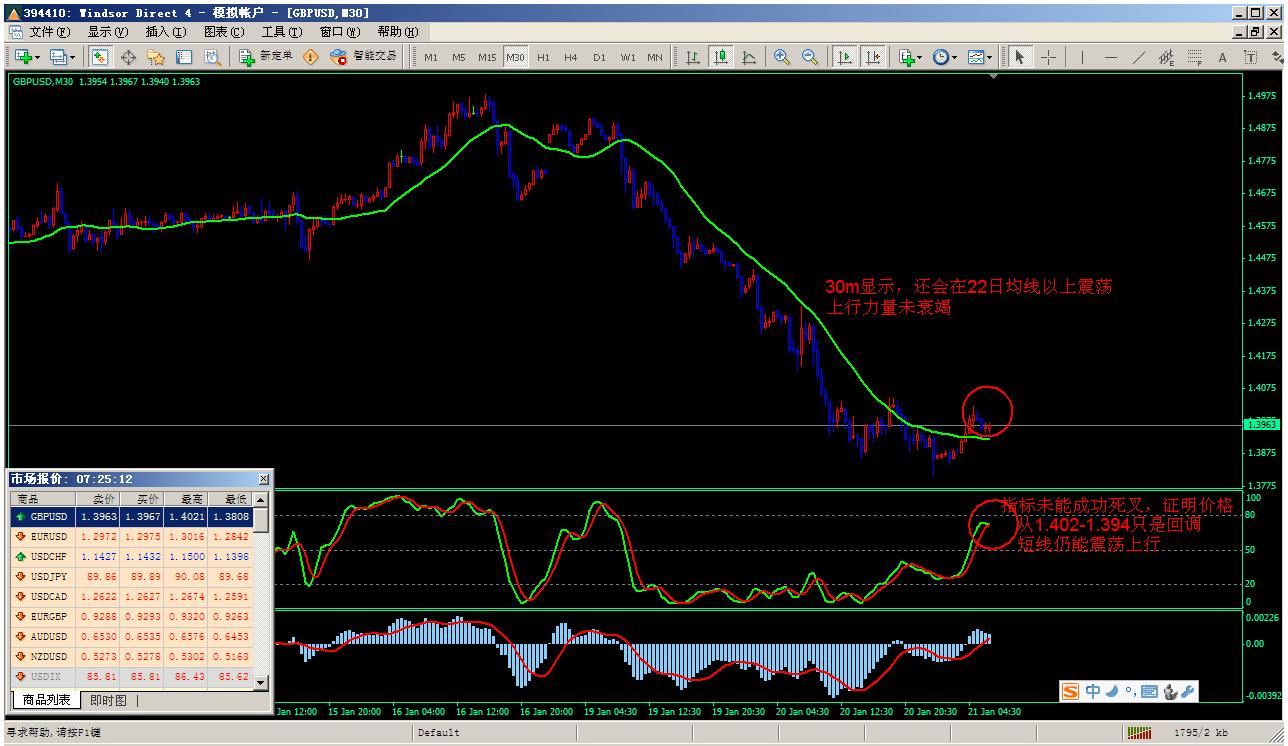Click the orange diamond alert icon
The image size is (1288, 746).
(311, 57)
